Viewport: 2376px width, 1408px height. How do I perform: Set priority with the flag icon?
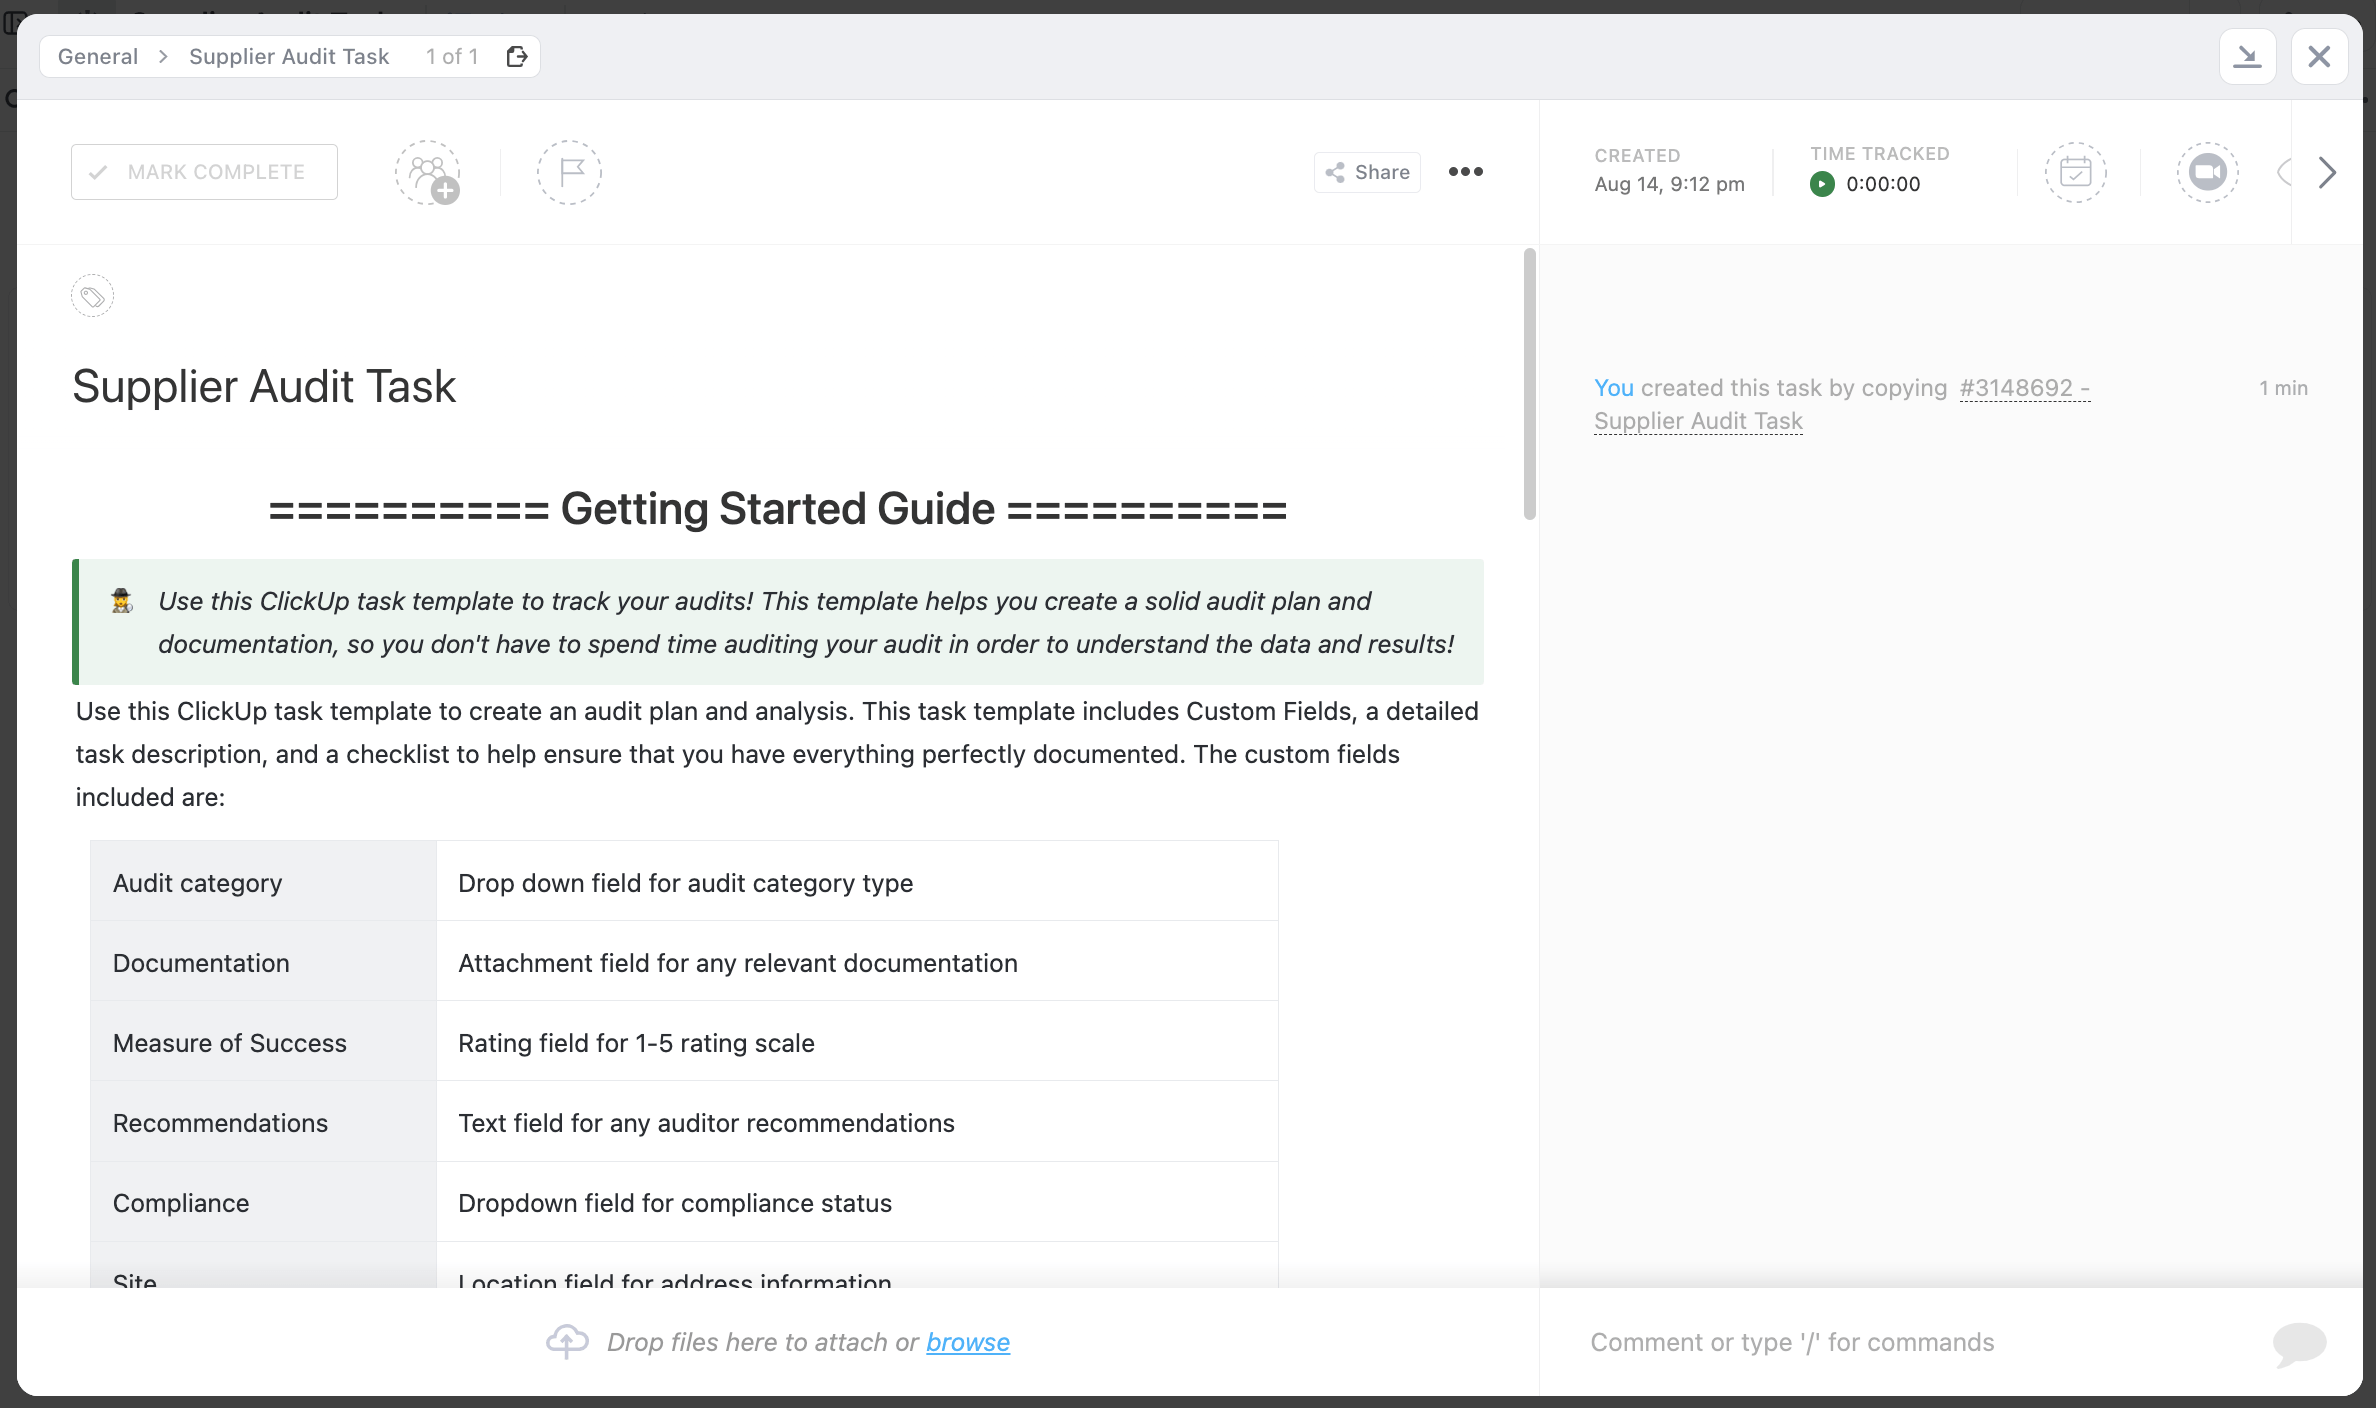tap(569, 172)
